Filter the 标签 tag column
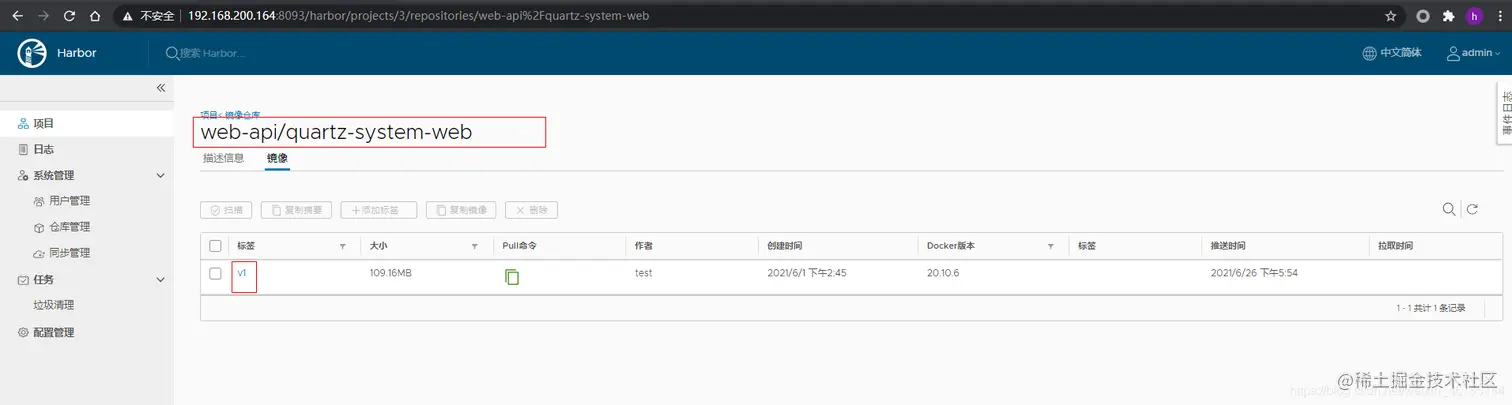The image size is (1512, 405). [343, 246]
